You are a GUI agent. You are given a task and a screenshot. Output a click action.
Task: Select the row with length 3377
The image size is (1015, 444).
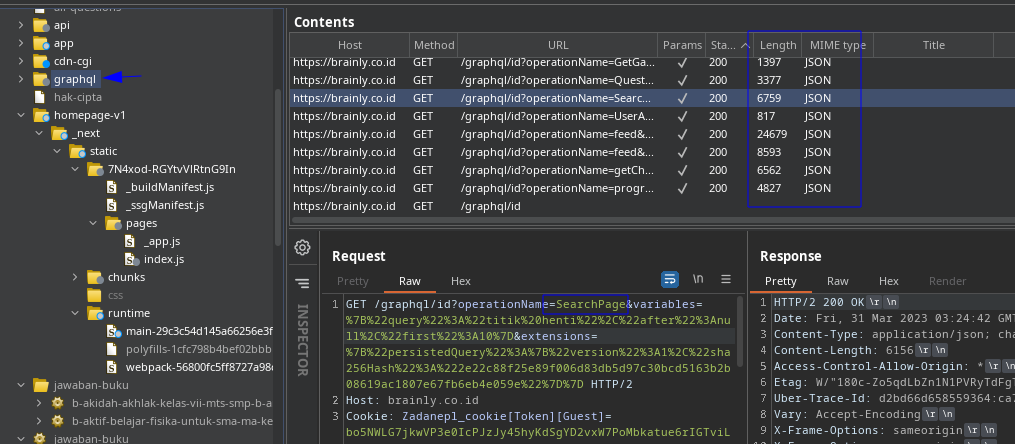coord(652,81)
